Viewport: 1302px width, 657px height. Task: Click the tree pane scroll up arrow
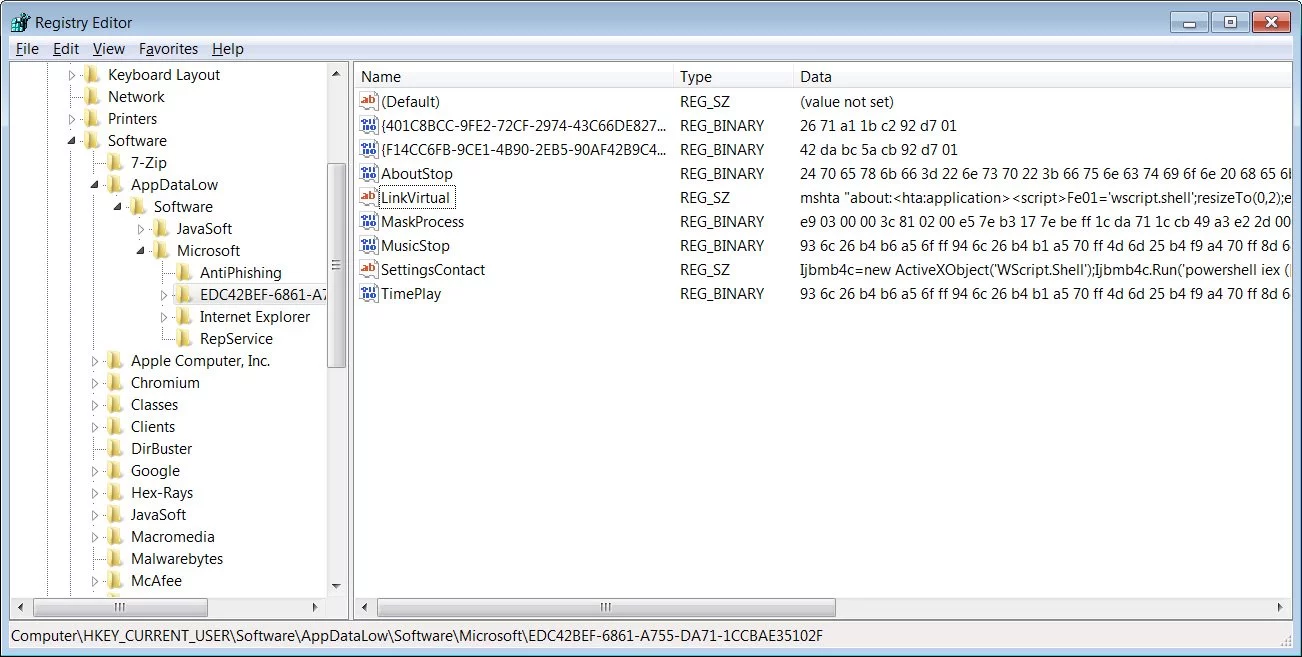(x=337, y=73)
